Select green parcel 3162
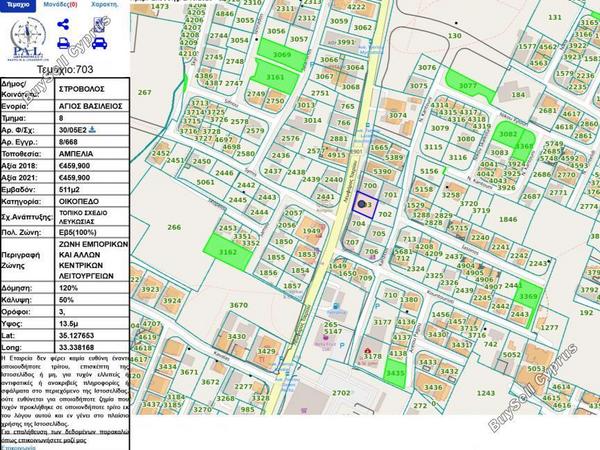 point(228,252)
